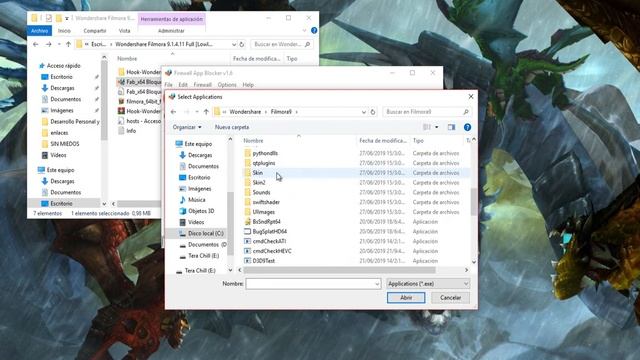This screenshot has height=360, width=640.
Task: Open Edit menu in Firewall App Blocker
Action: click(183, 85)
